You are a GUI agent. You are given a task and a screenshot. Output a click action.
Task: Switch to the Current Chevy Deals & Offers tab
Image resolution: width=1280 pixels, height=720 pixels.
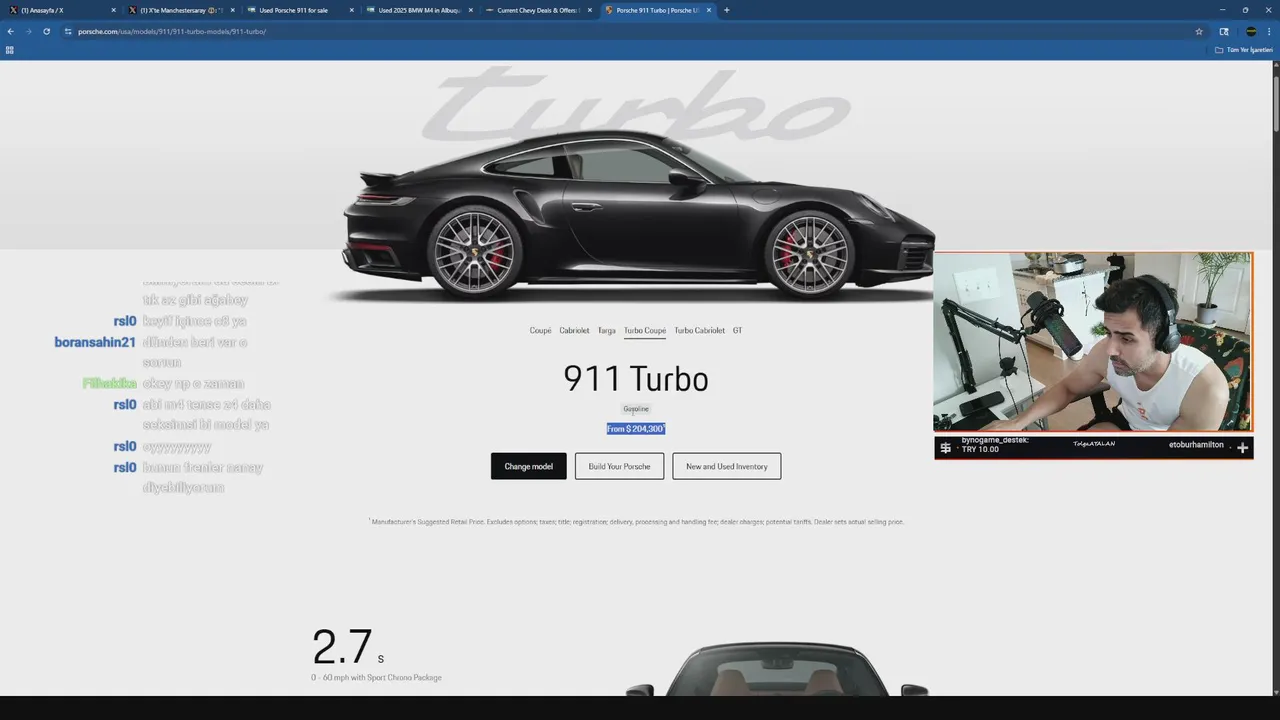538,10
